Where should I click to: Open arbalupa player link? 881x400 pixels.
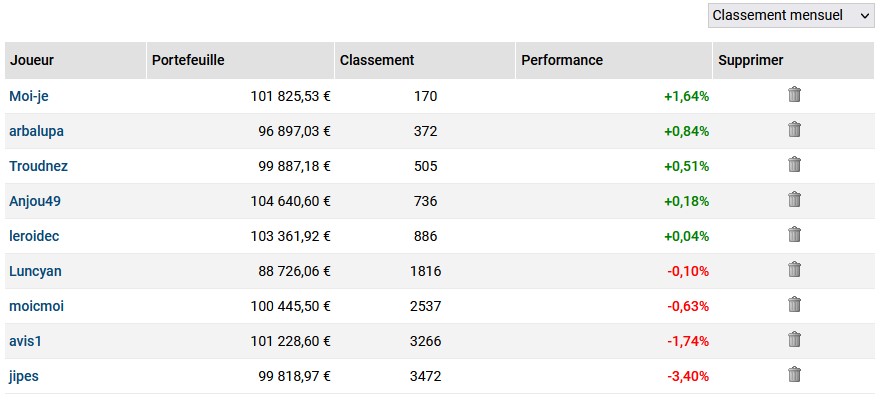tap(37, 131)
